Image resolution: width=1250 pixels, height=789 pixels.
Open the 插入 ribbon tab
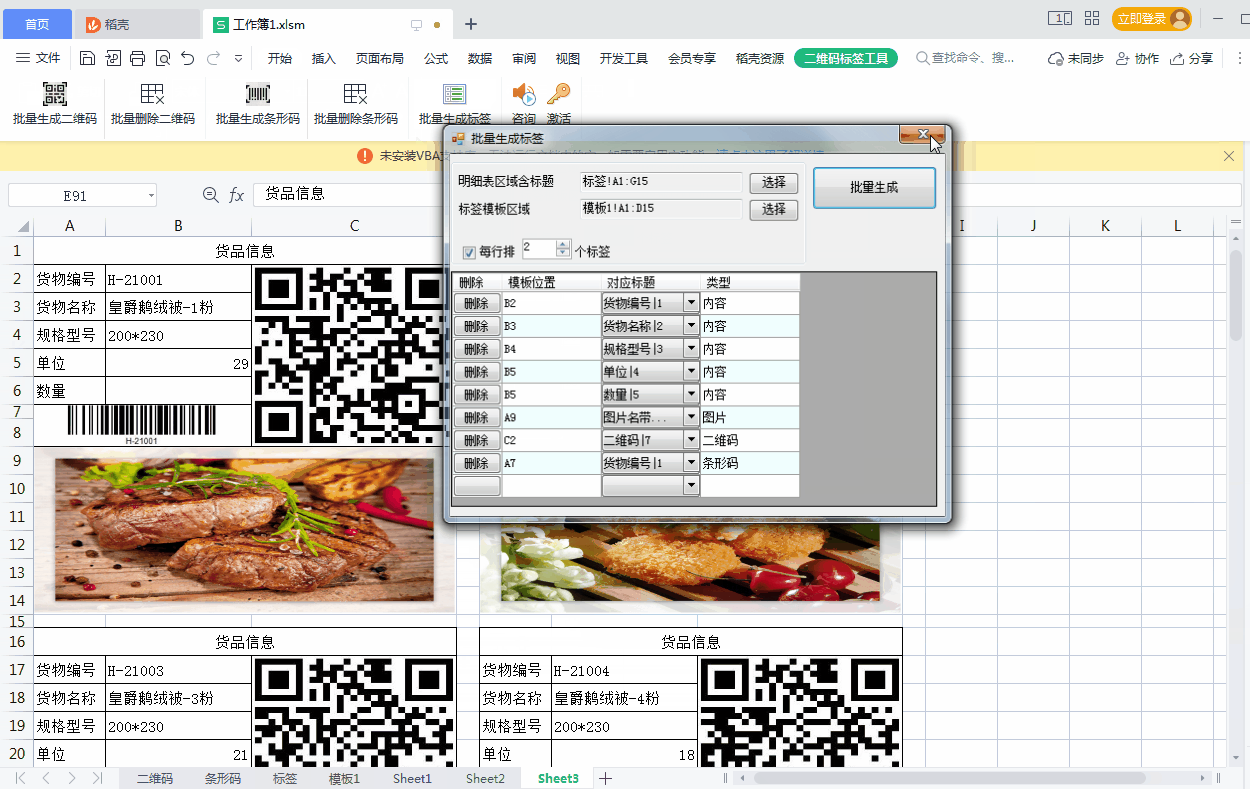pyautogui.click(x=324, y=59)
